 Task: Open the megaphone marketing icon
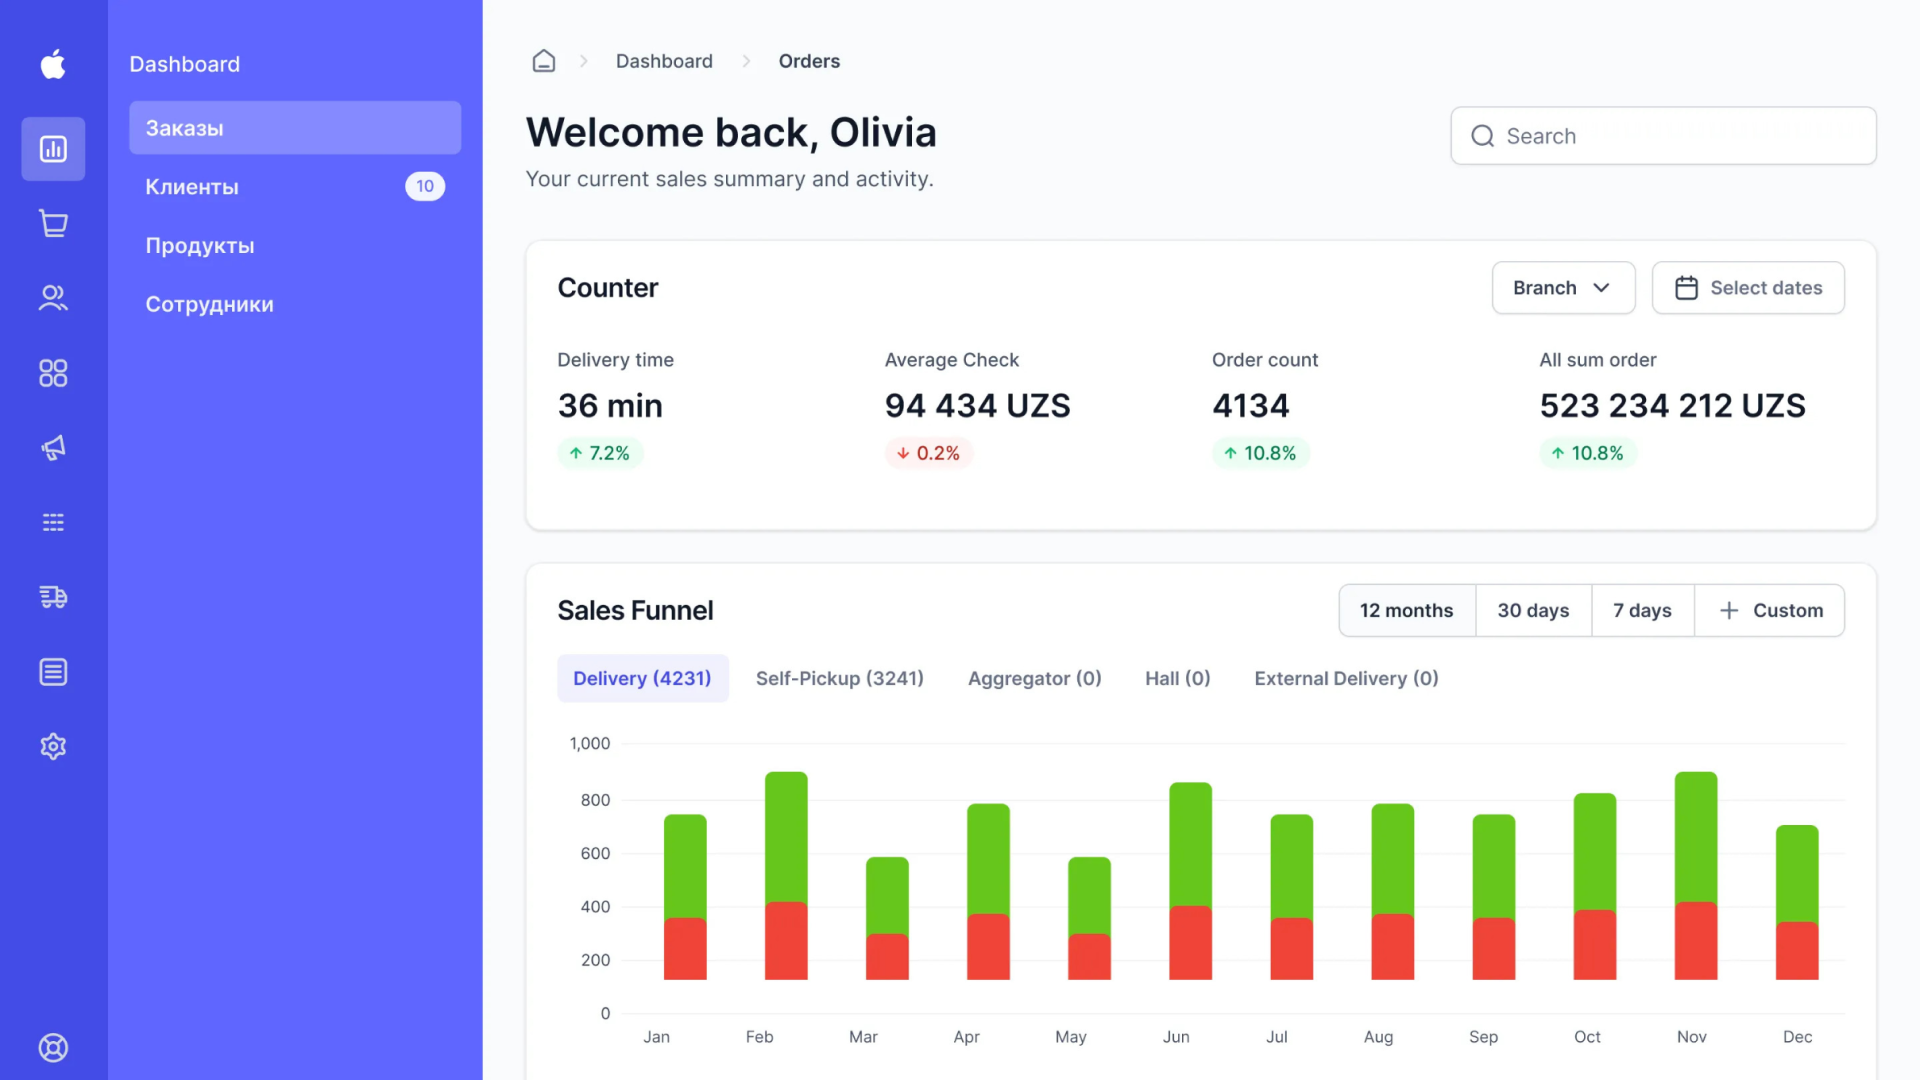click(53, 448)
